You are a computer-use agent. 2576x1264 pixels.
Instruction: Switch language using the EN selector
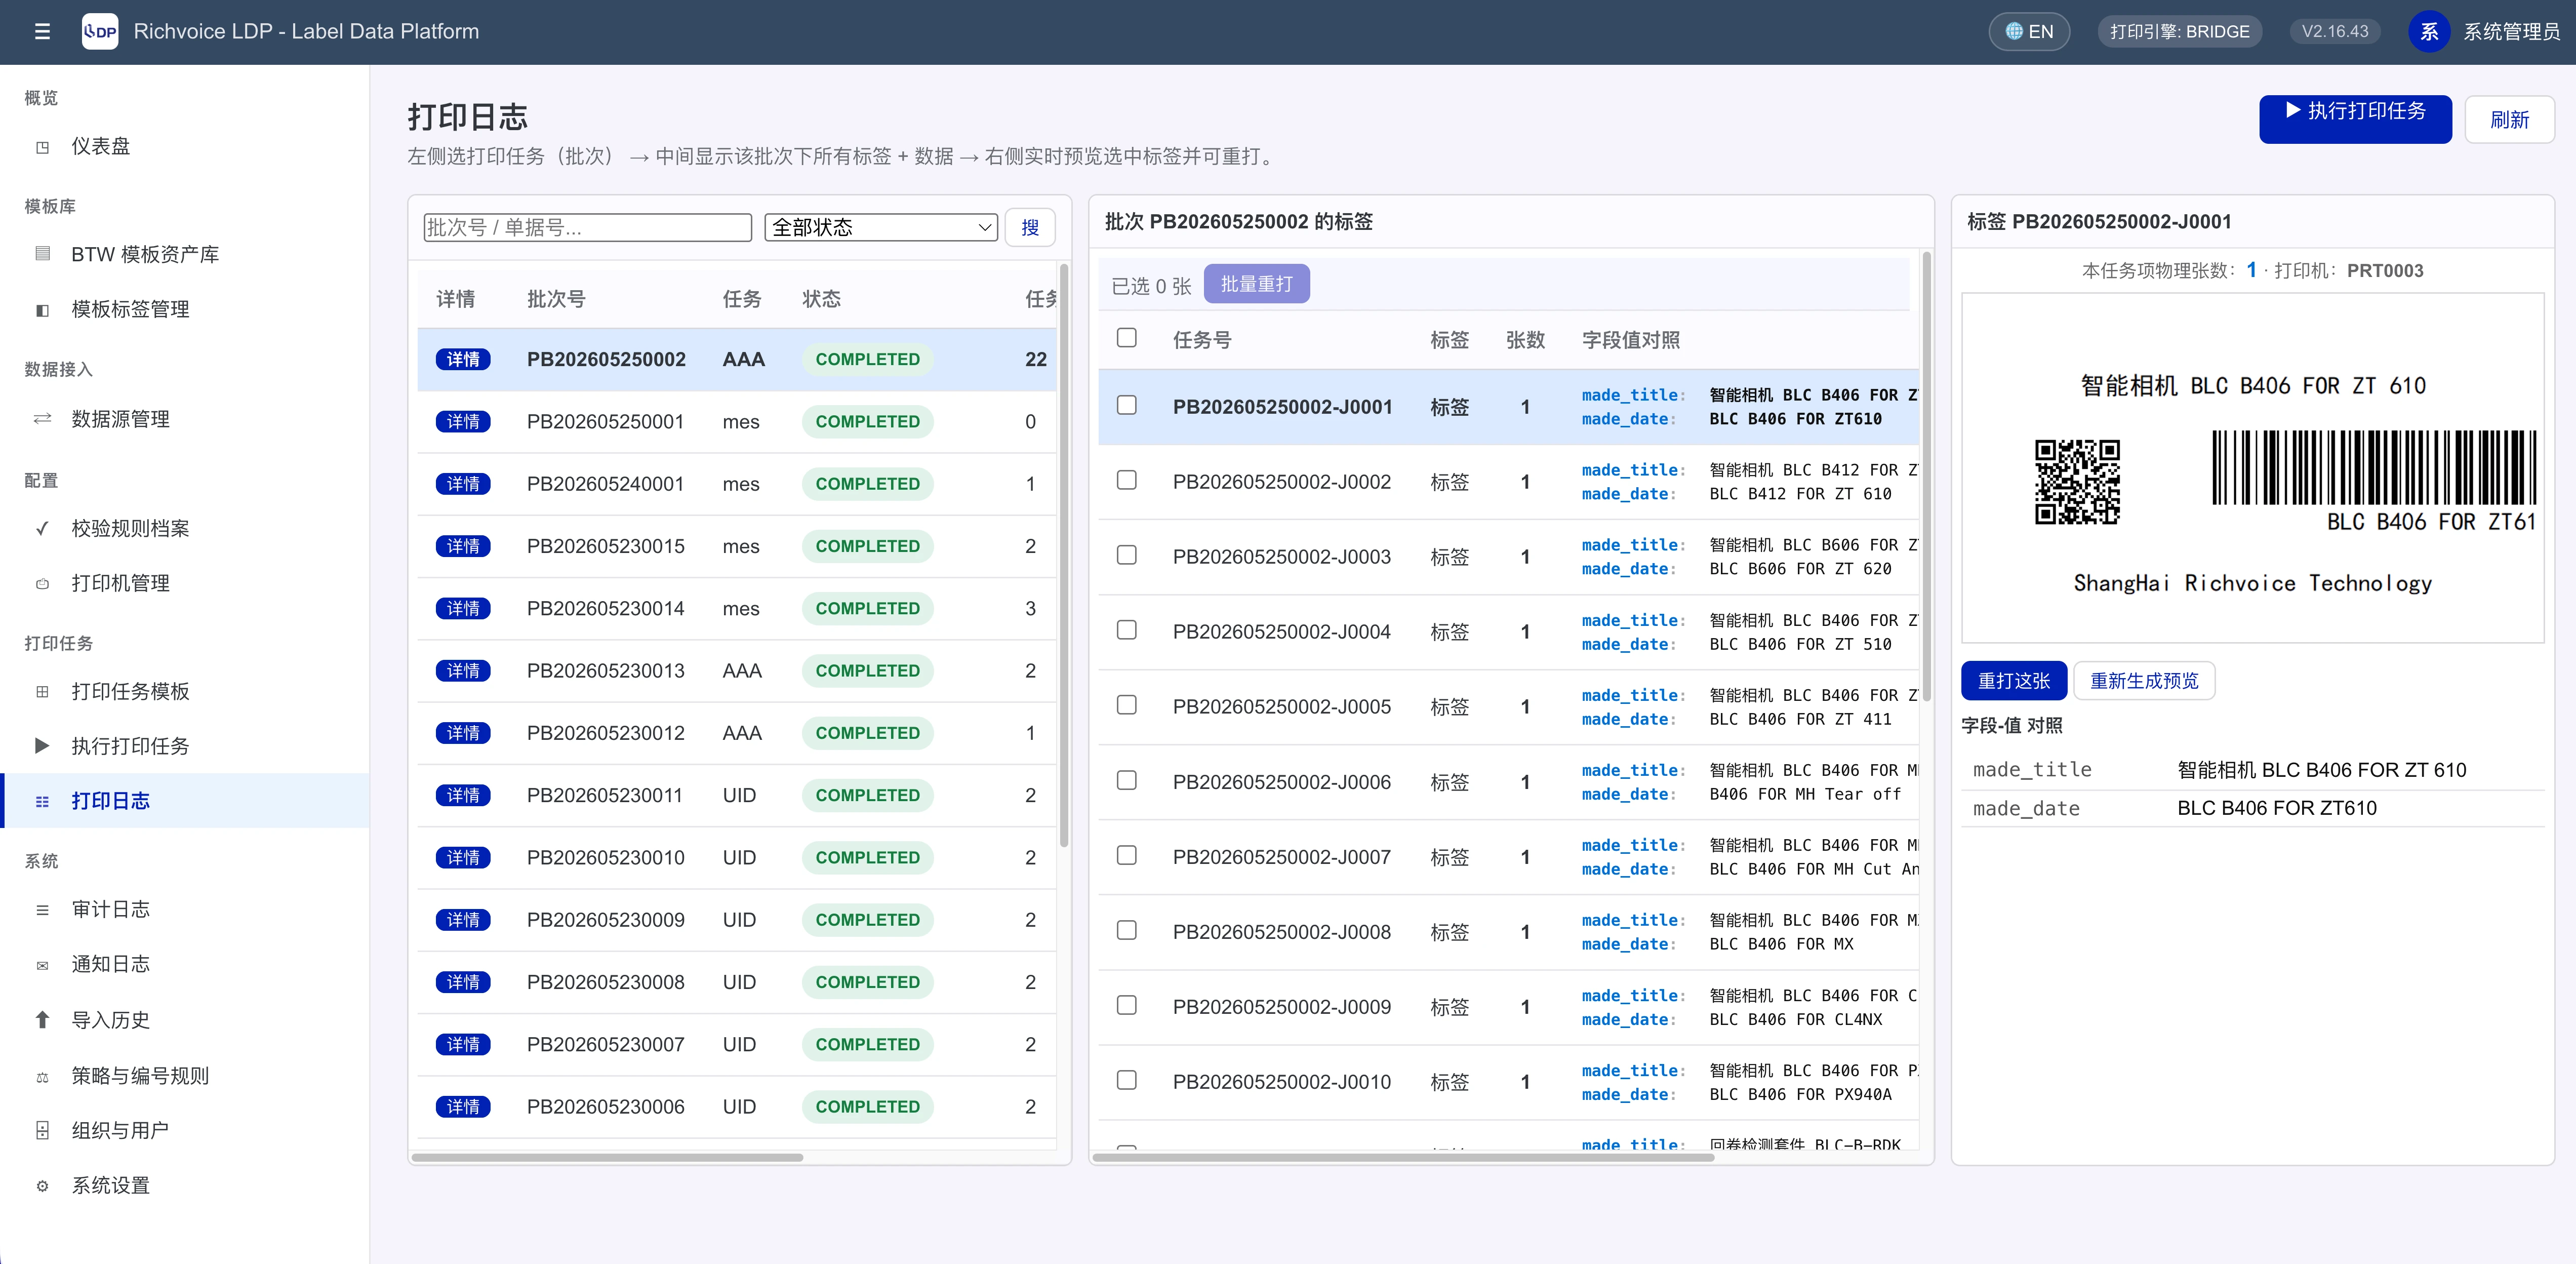pyautogui.click(x=2029, y=32)
